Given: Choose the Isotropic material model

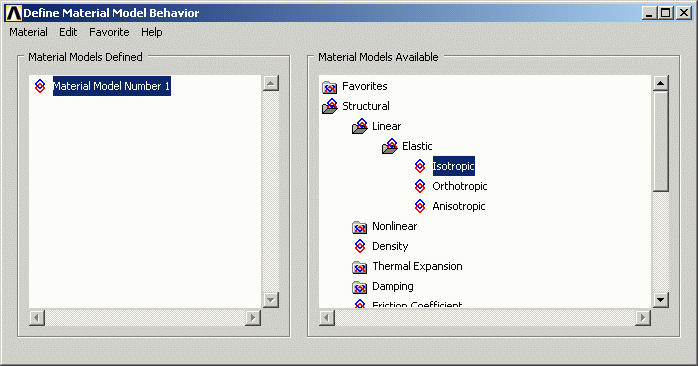Looking at the screenshot, I should point(454,166).
